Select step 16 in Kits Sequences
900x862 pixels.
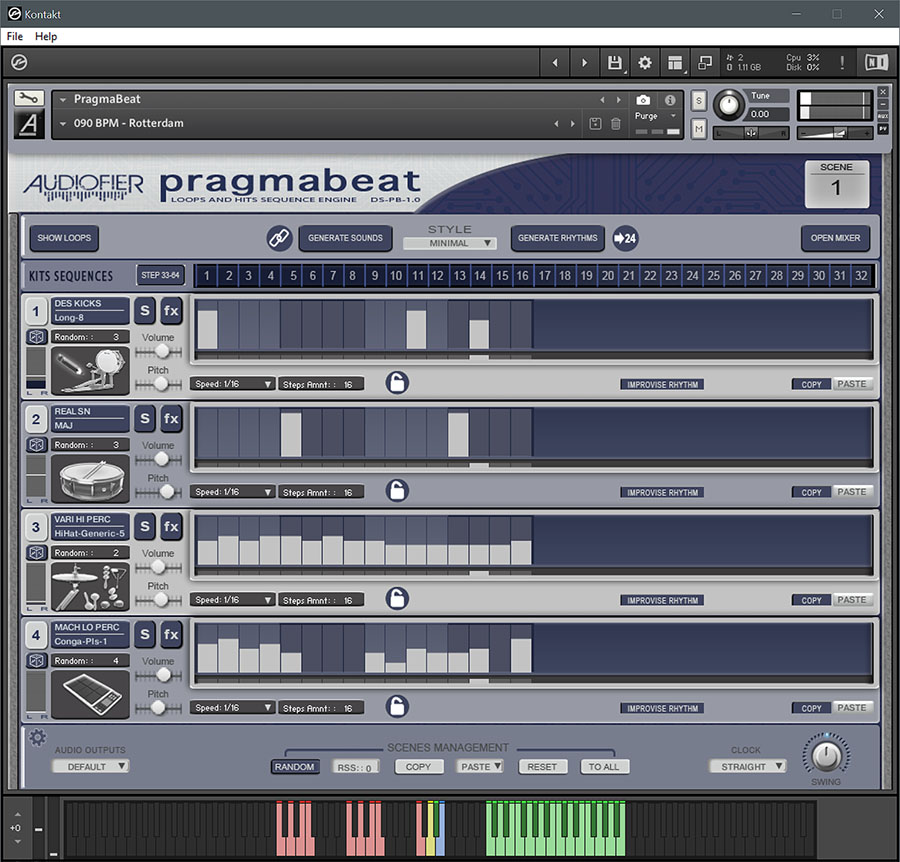(x=522, y=275)
